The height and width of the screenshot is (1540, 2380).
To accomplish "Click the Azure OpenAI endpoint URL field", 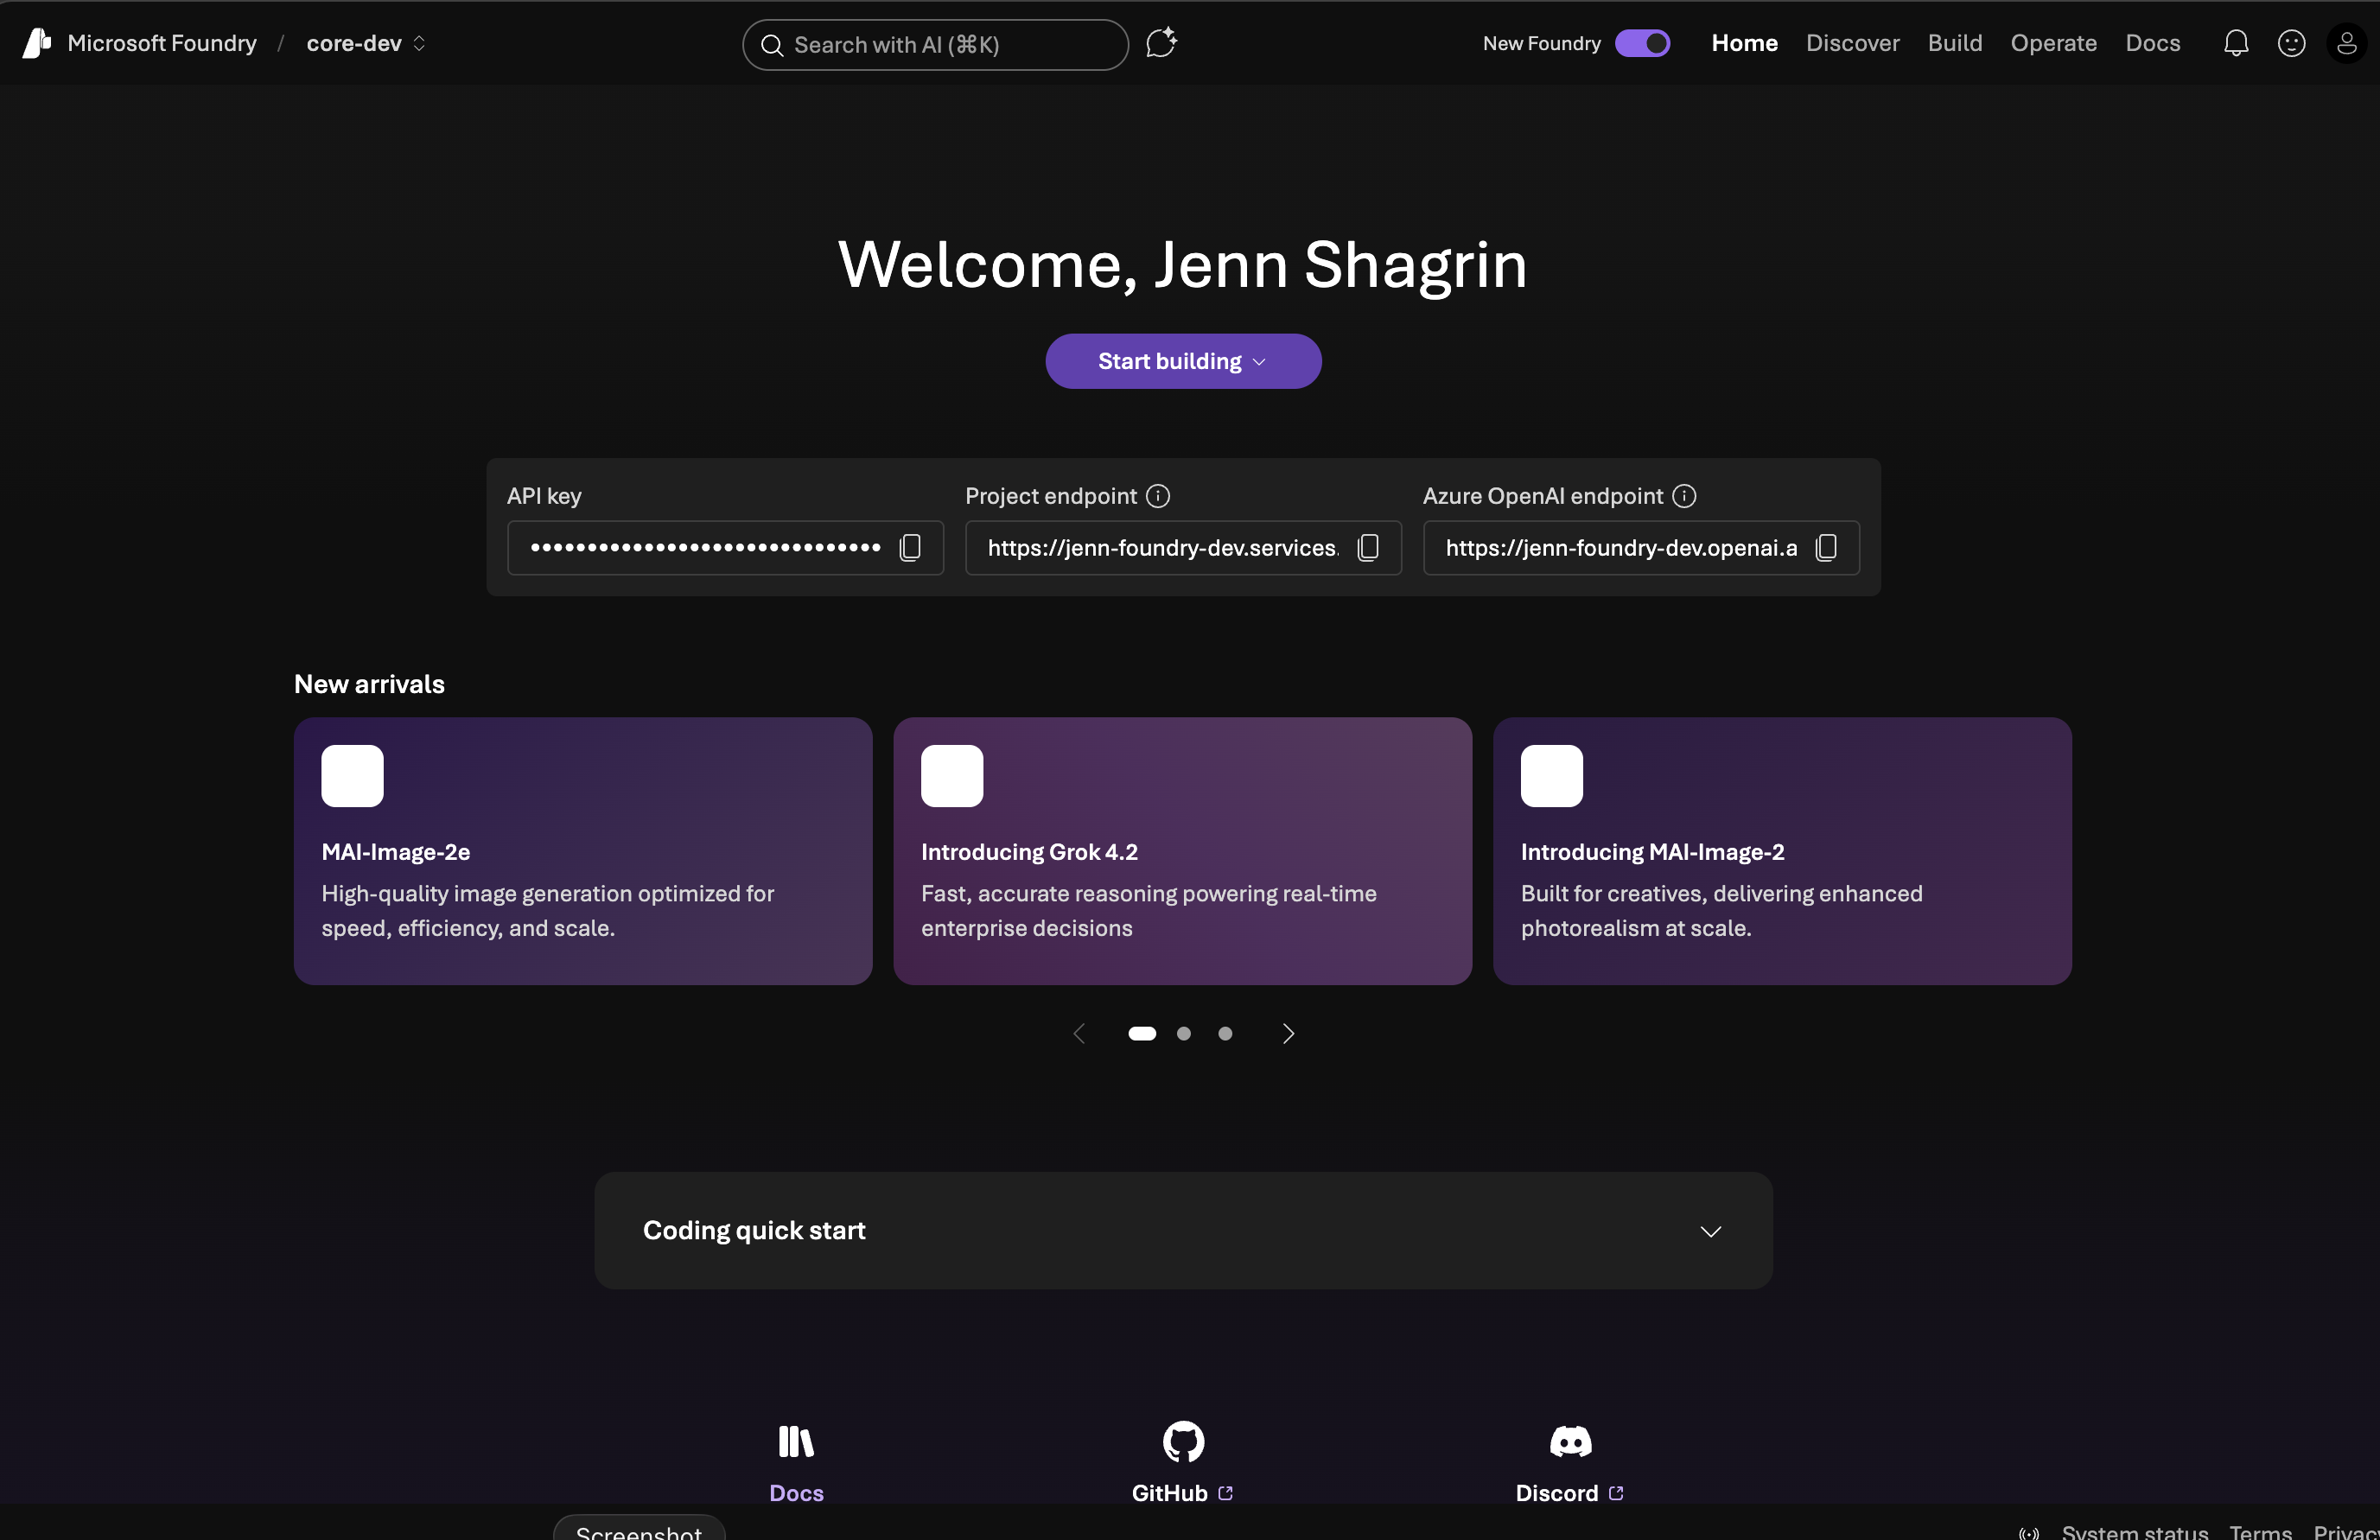I will coord(1641,547).
